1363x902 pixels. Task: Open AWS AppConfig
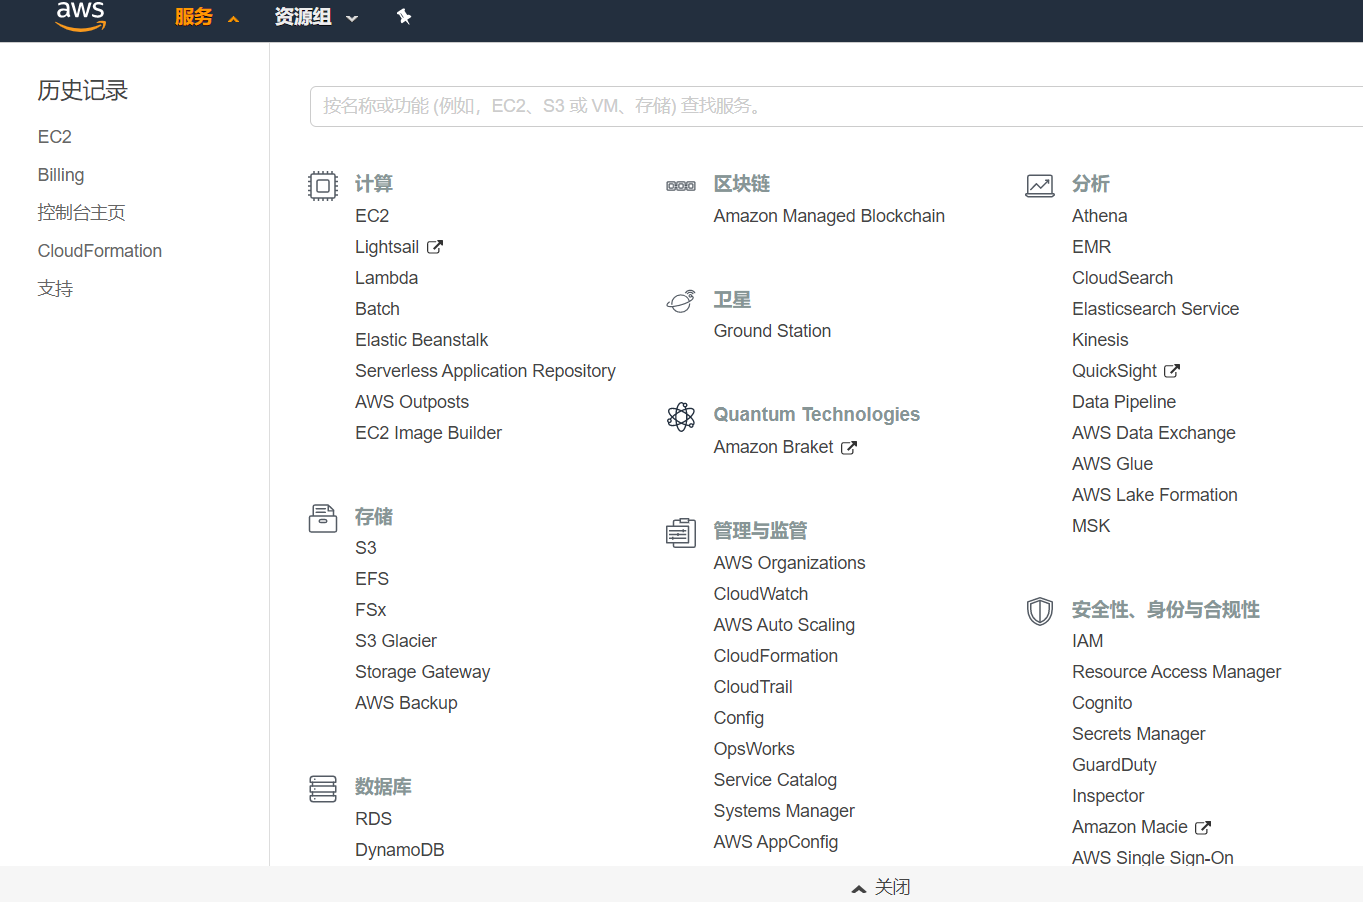click(776, 842)
